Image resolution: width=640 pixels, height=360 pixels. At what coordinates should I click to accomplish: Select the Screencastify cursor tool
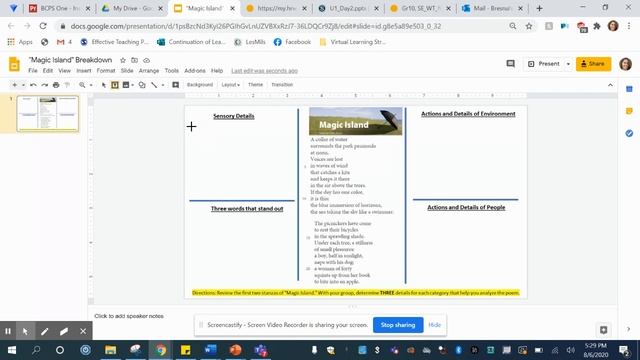25,331
